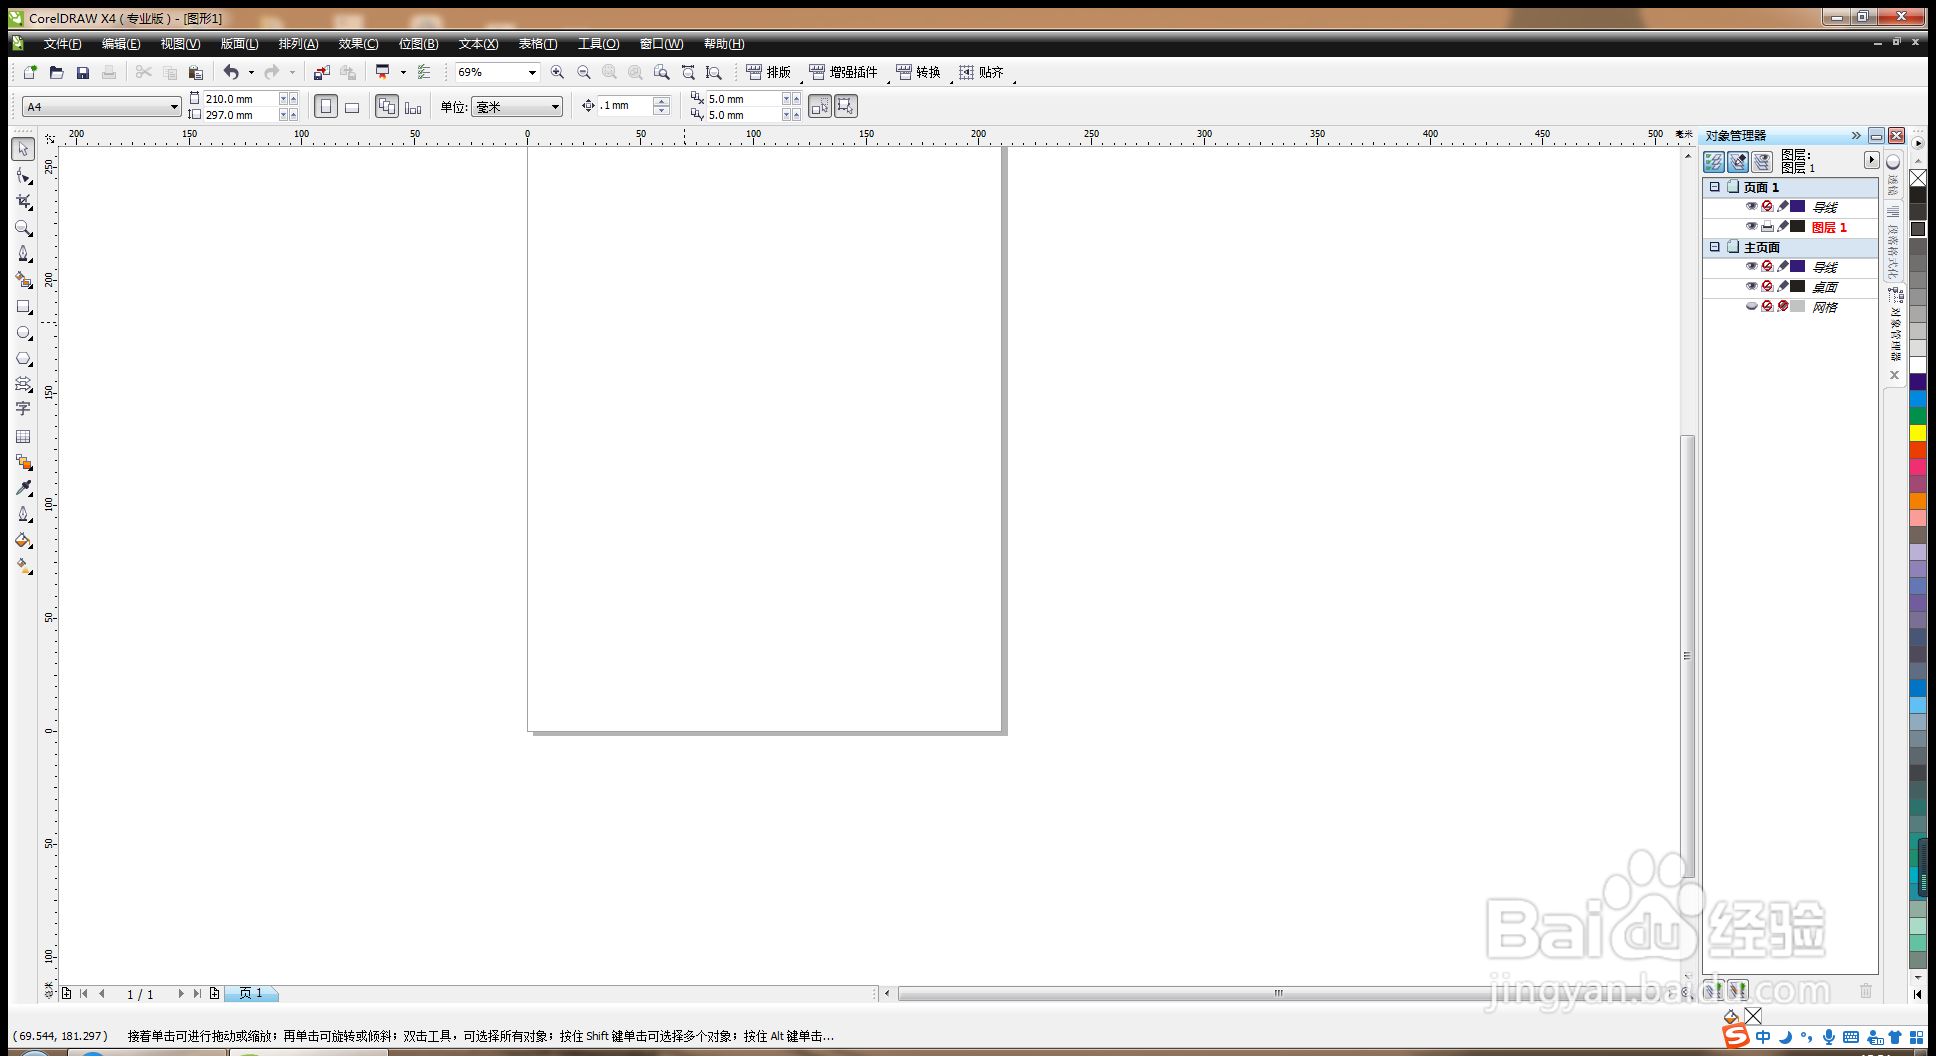Set page to landscape orientation
Image resolution: width=1936 pixels, height=1056 pixels.
pos(352,106)
